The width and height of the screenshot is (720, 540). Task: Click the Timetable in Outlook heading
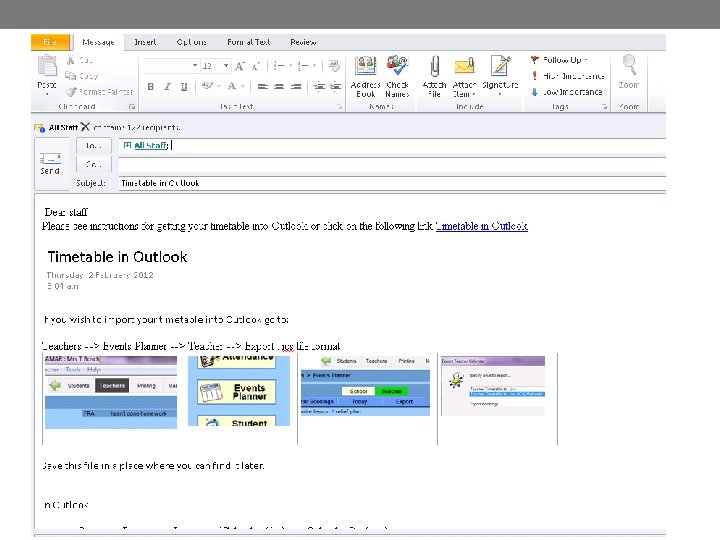[117, 257]
